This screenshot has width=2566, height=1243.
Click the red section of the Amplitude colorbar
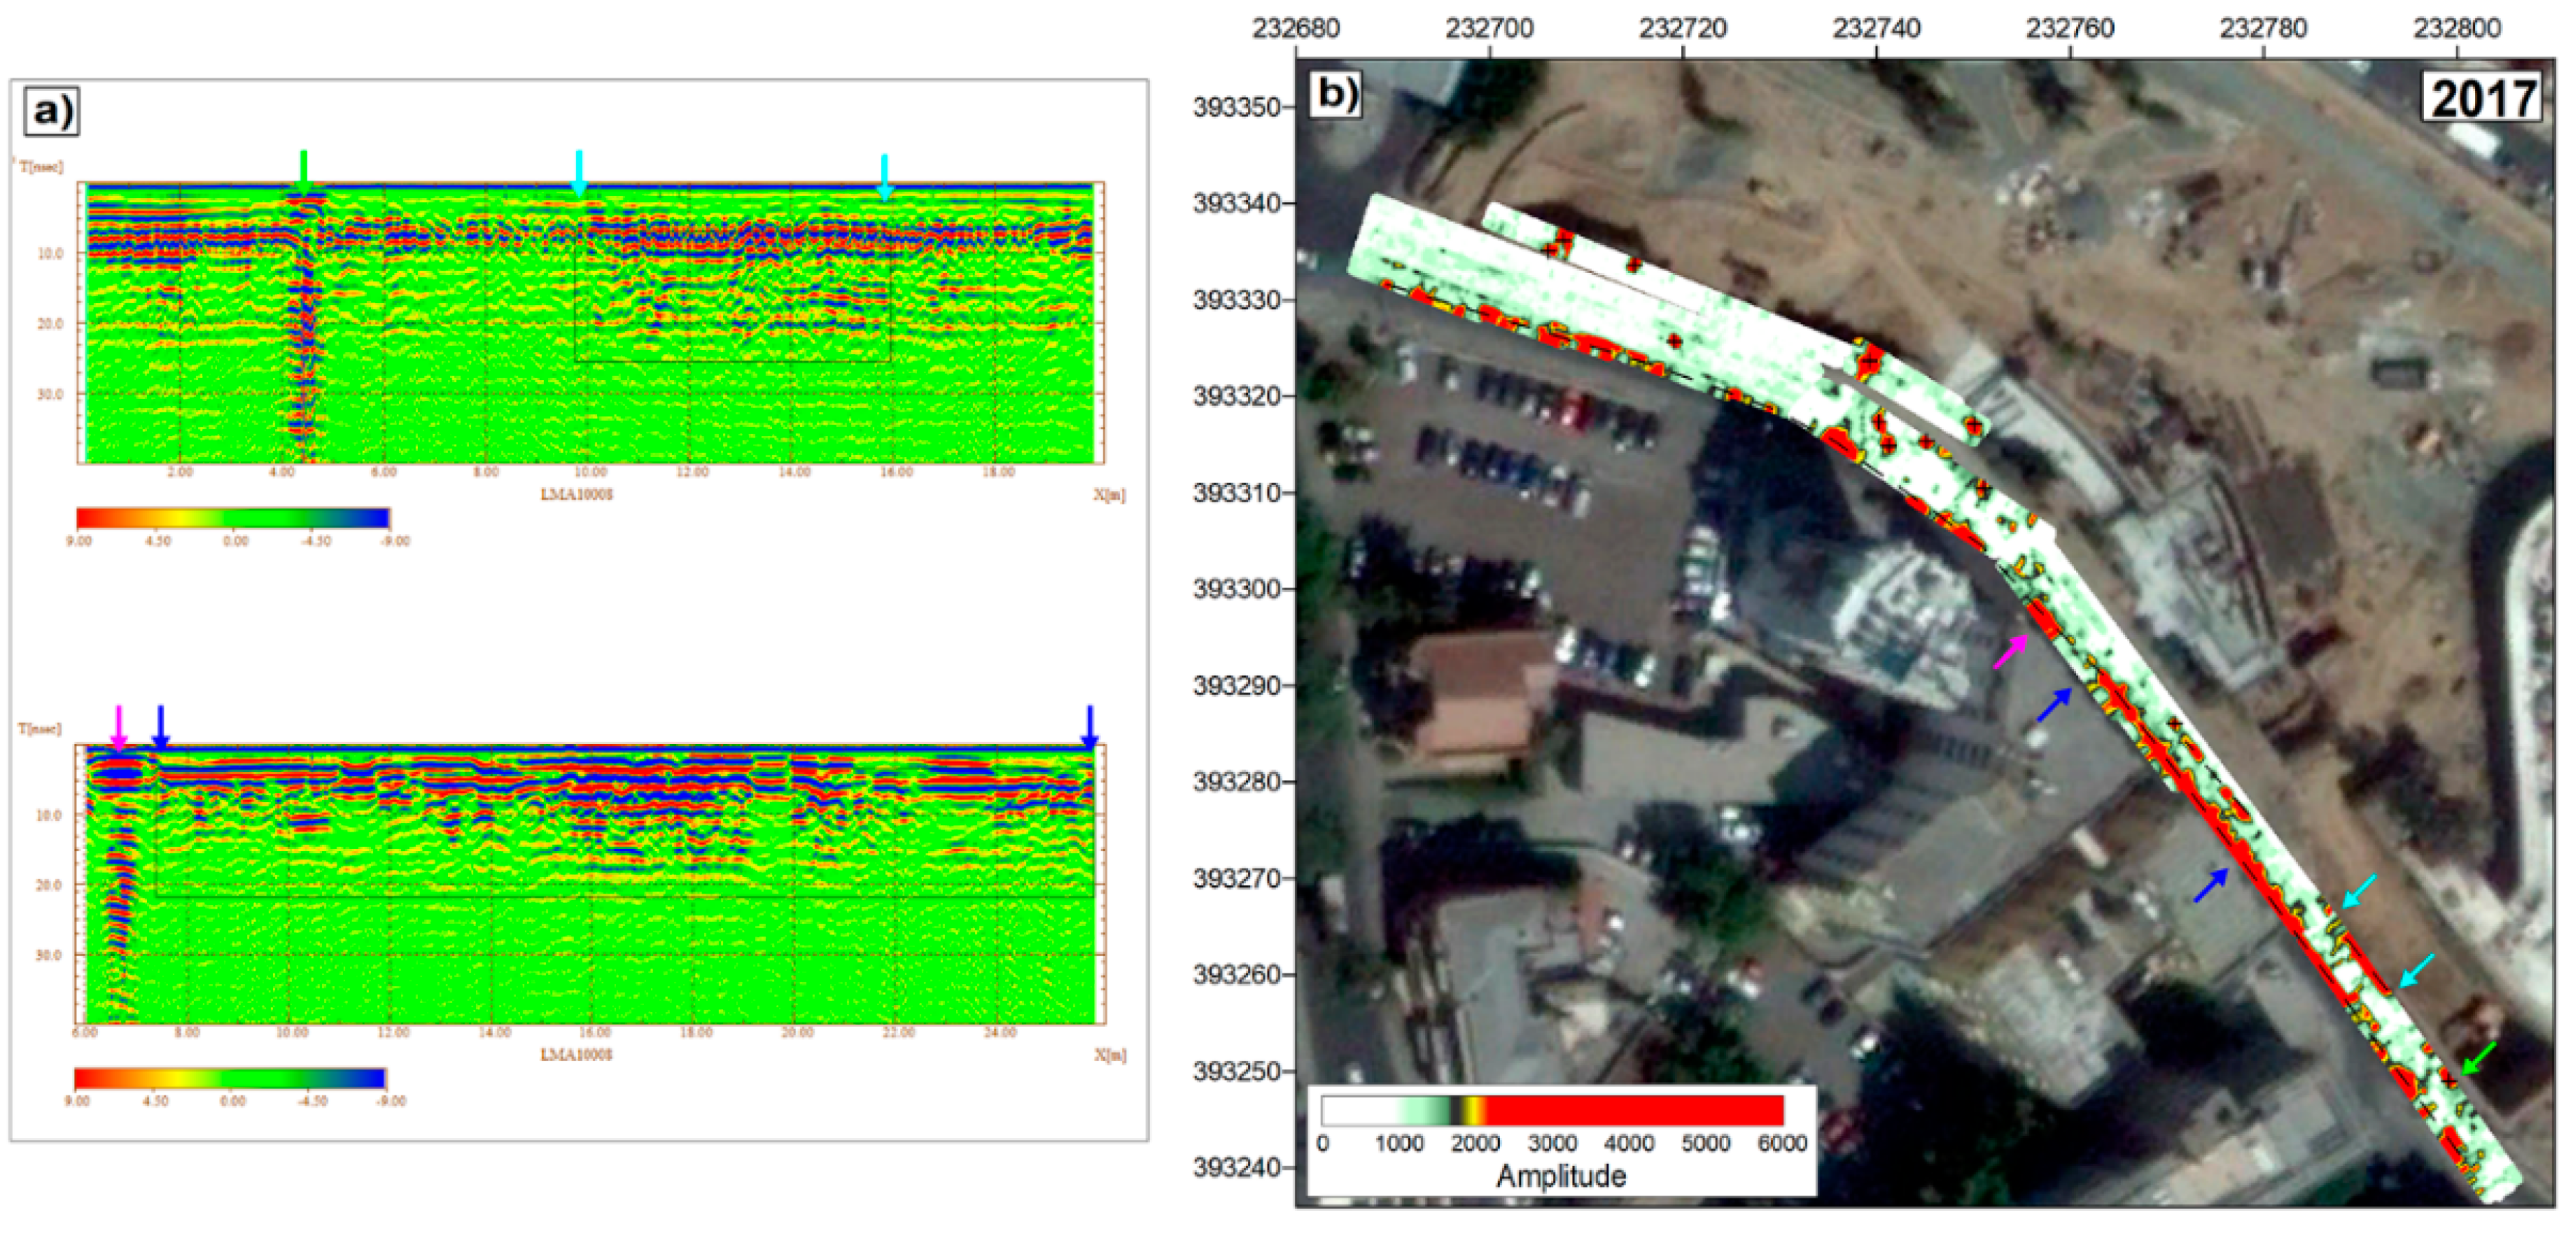(x=1633, y=1110)
